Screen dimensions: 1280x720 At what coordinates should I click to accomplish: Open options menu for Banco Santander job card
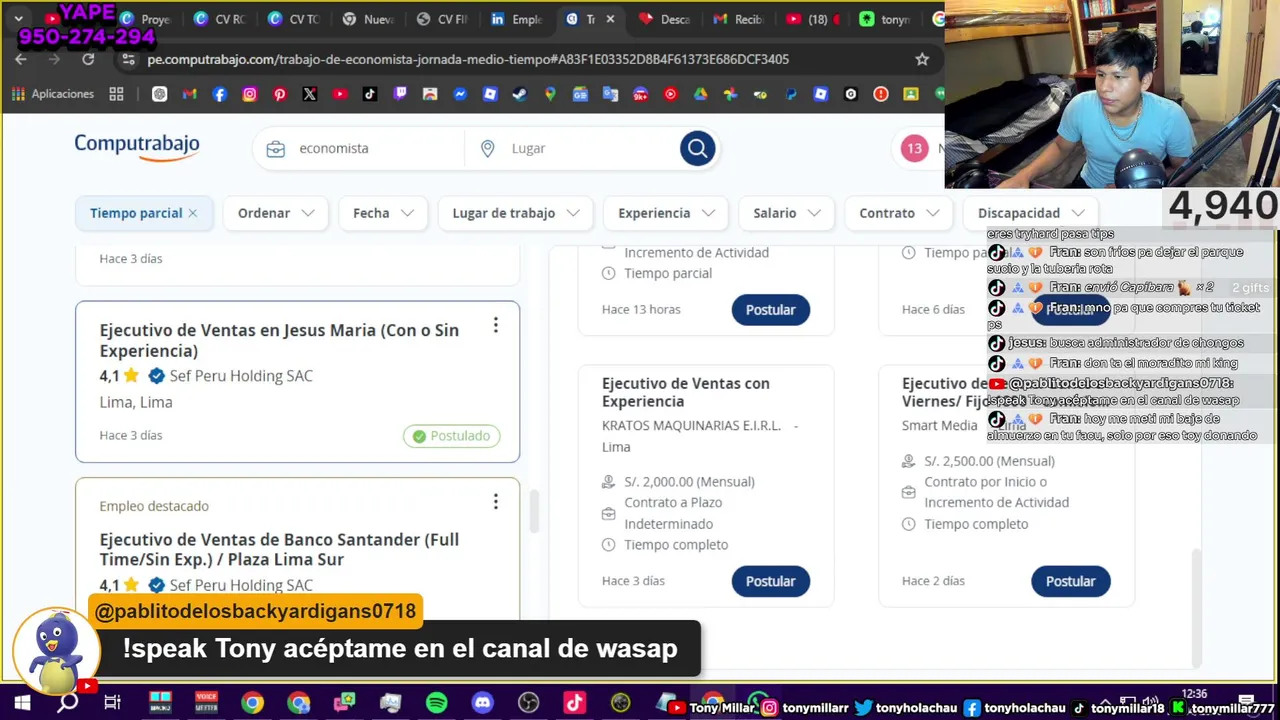495,502
